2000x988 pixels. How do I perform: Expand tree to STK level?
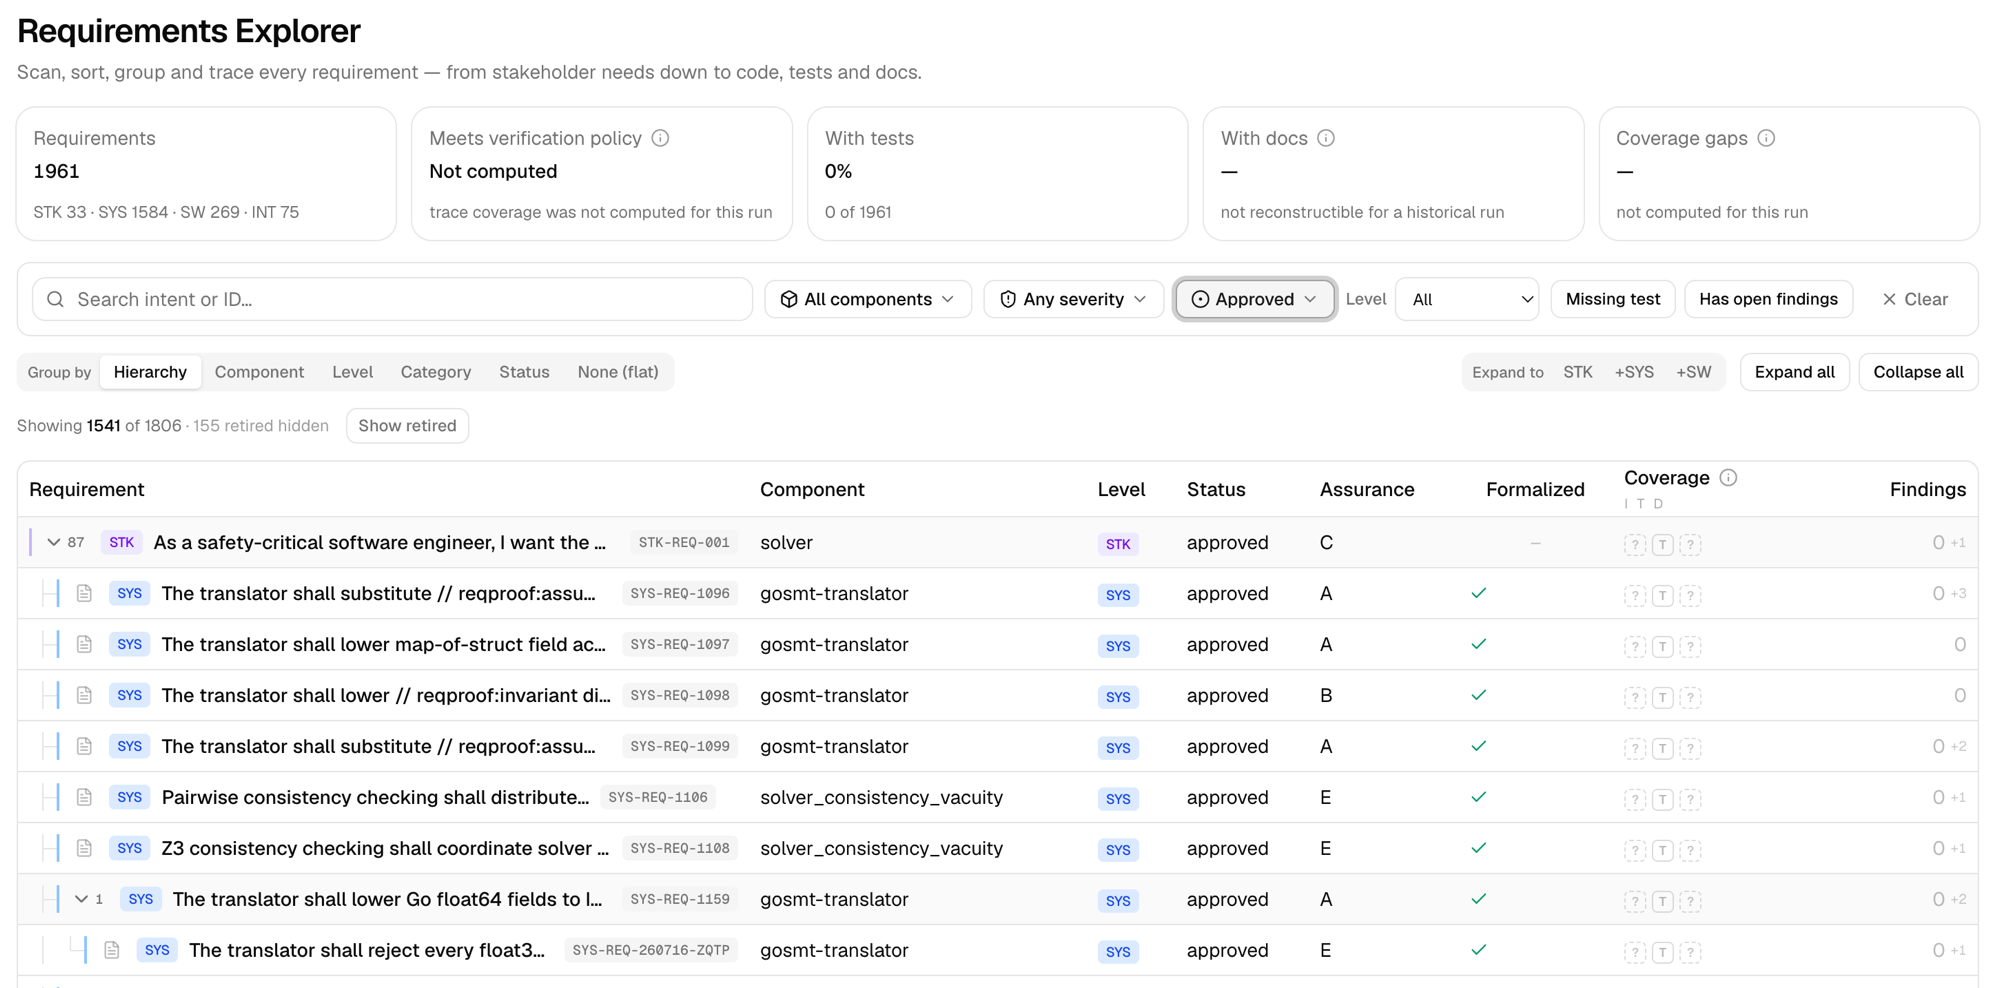(x=1578, y=372)
